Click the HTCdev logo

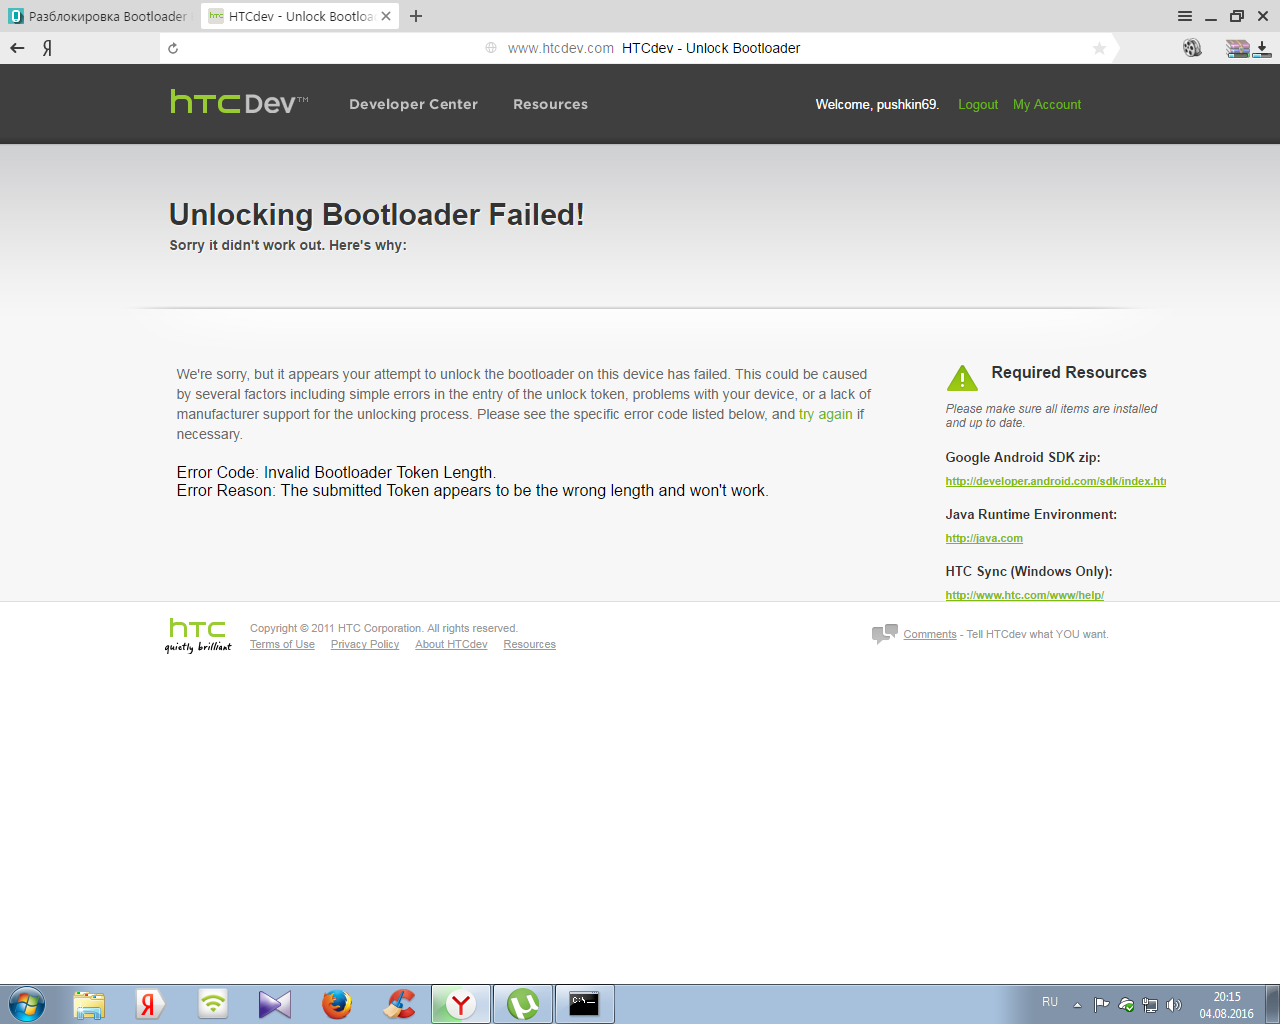click(239, 103)
